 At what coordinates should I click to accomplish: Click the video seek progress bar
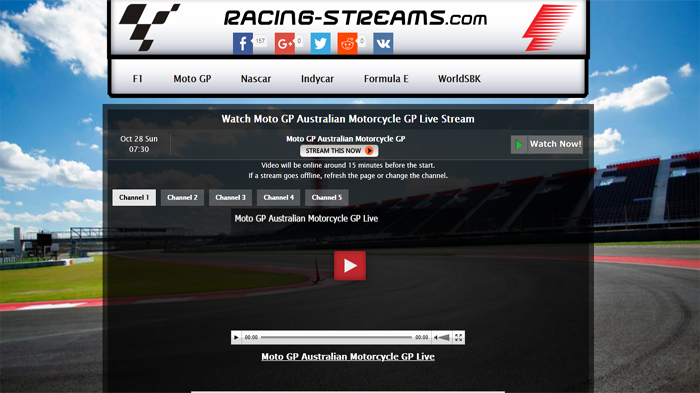tap(336, 338)
